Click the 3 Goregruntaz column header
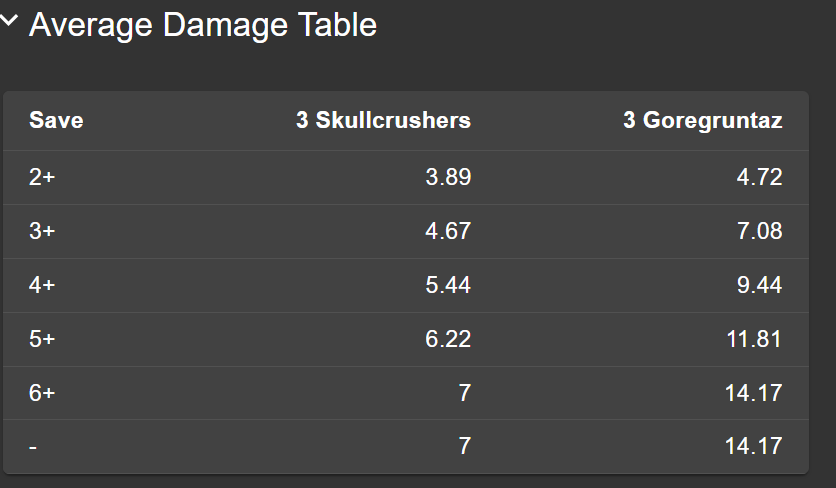This screenshot has width=836, height=488. coord(702,121)
